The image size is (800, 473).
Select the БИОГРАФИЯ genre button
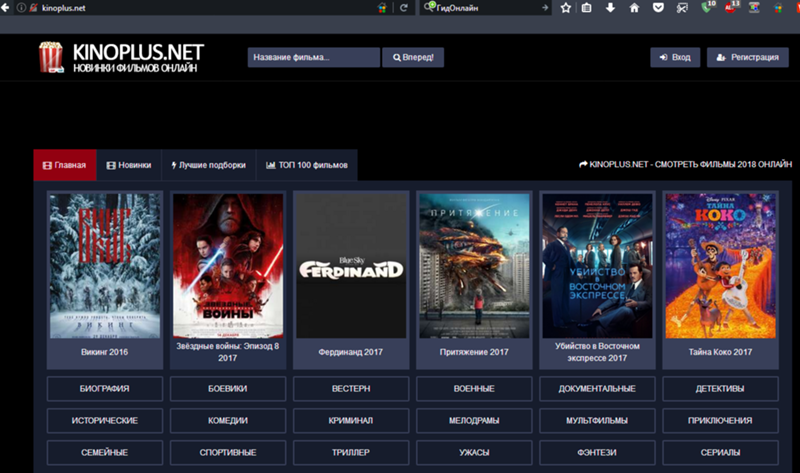click(105, 389)
